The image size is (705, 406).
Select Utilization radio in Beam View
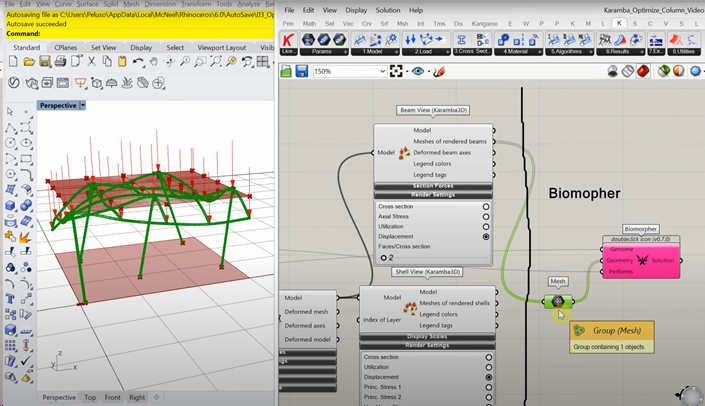point(486,227)
